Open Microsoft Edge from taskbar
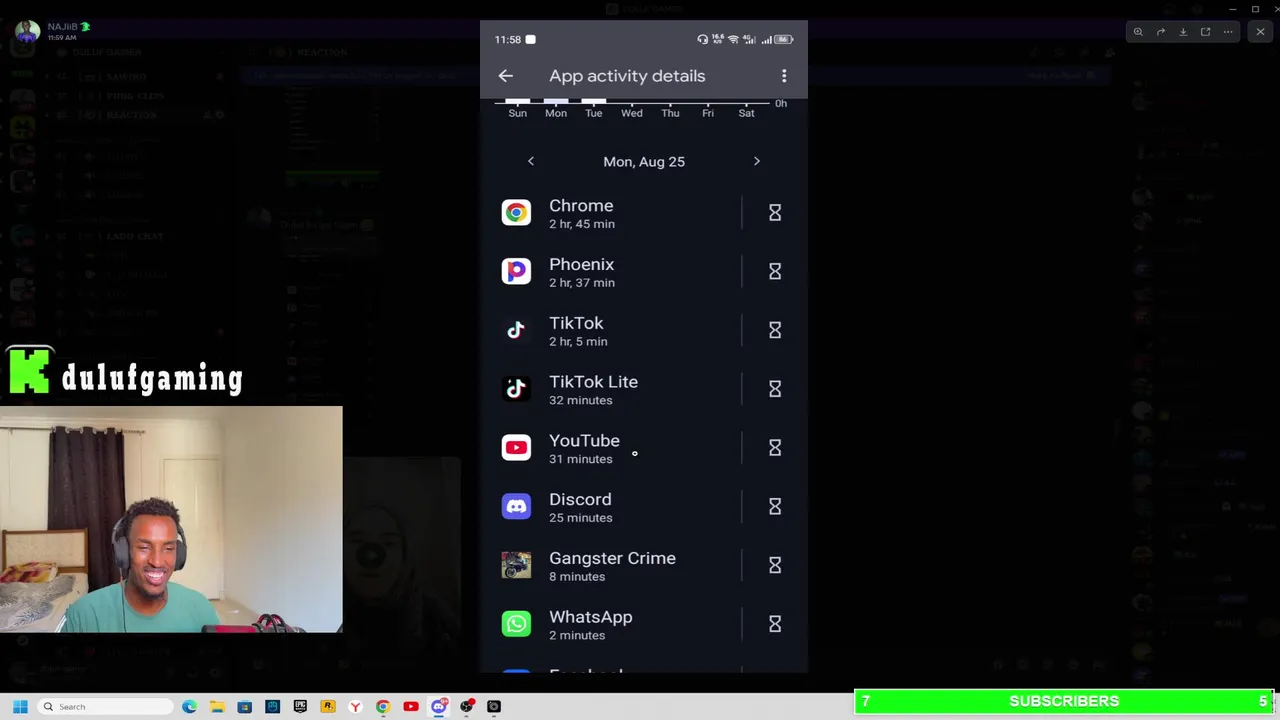Image resolution: width=1280 pixels, height=720 pixels. coord(189,707)
